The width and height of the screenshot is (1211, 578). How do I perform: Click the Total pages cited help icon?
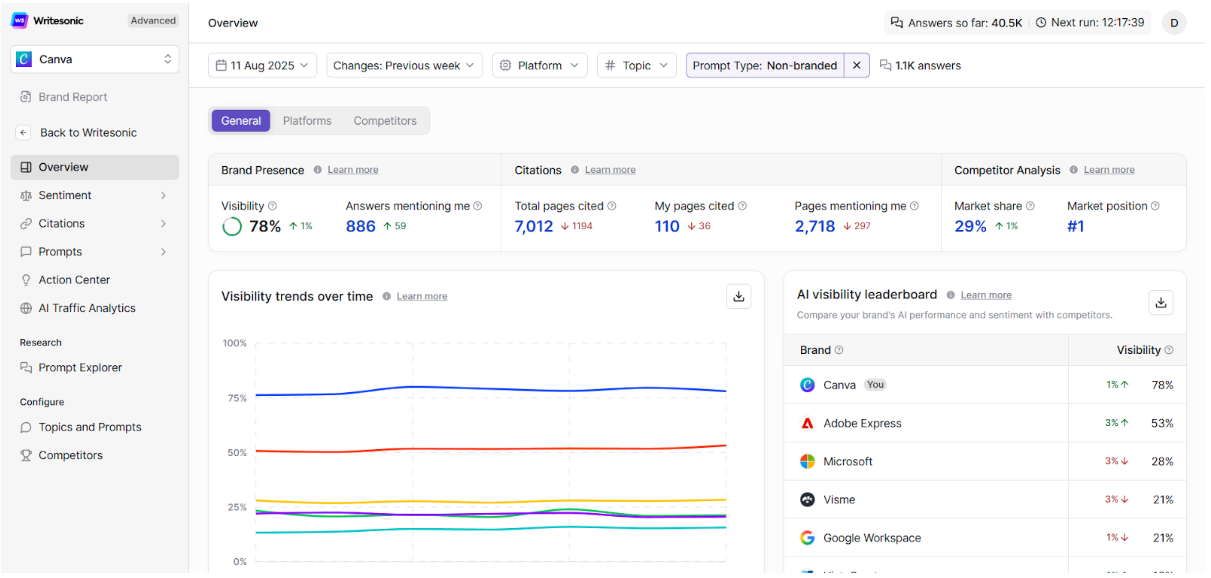click(x=611, y=206)
